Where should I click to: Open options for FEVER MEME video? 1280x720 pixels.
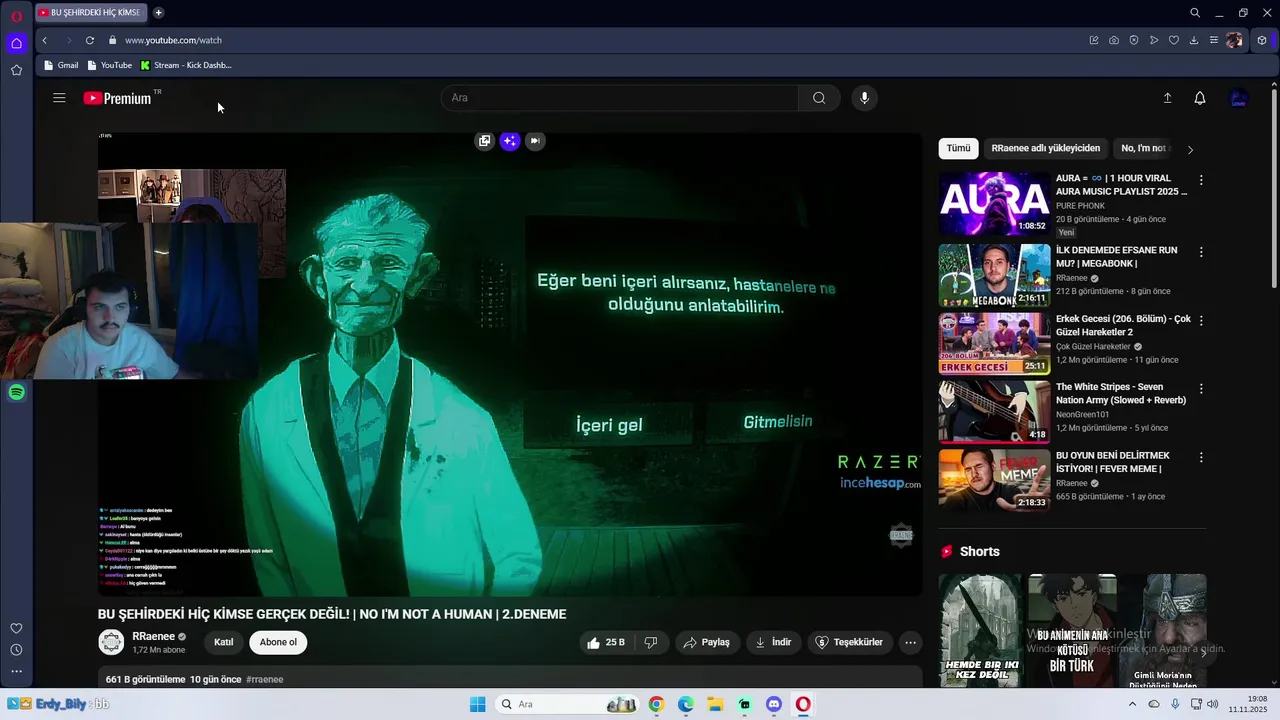point(1201,457)
